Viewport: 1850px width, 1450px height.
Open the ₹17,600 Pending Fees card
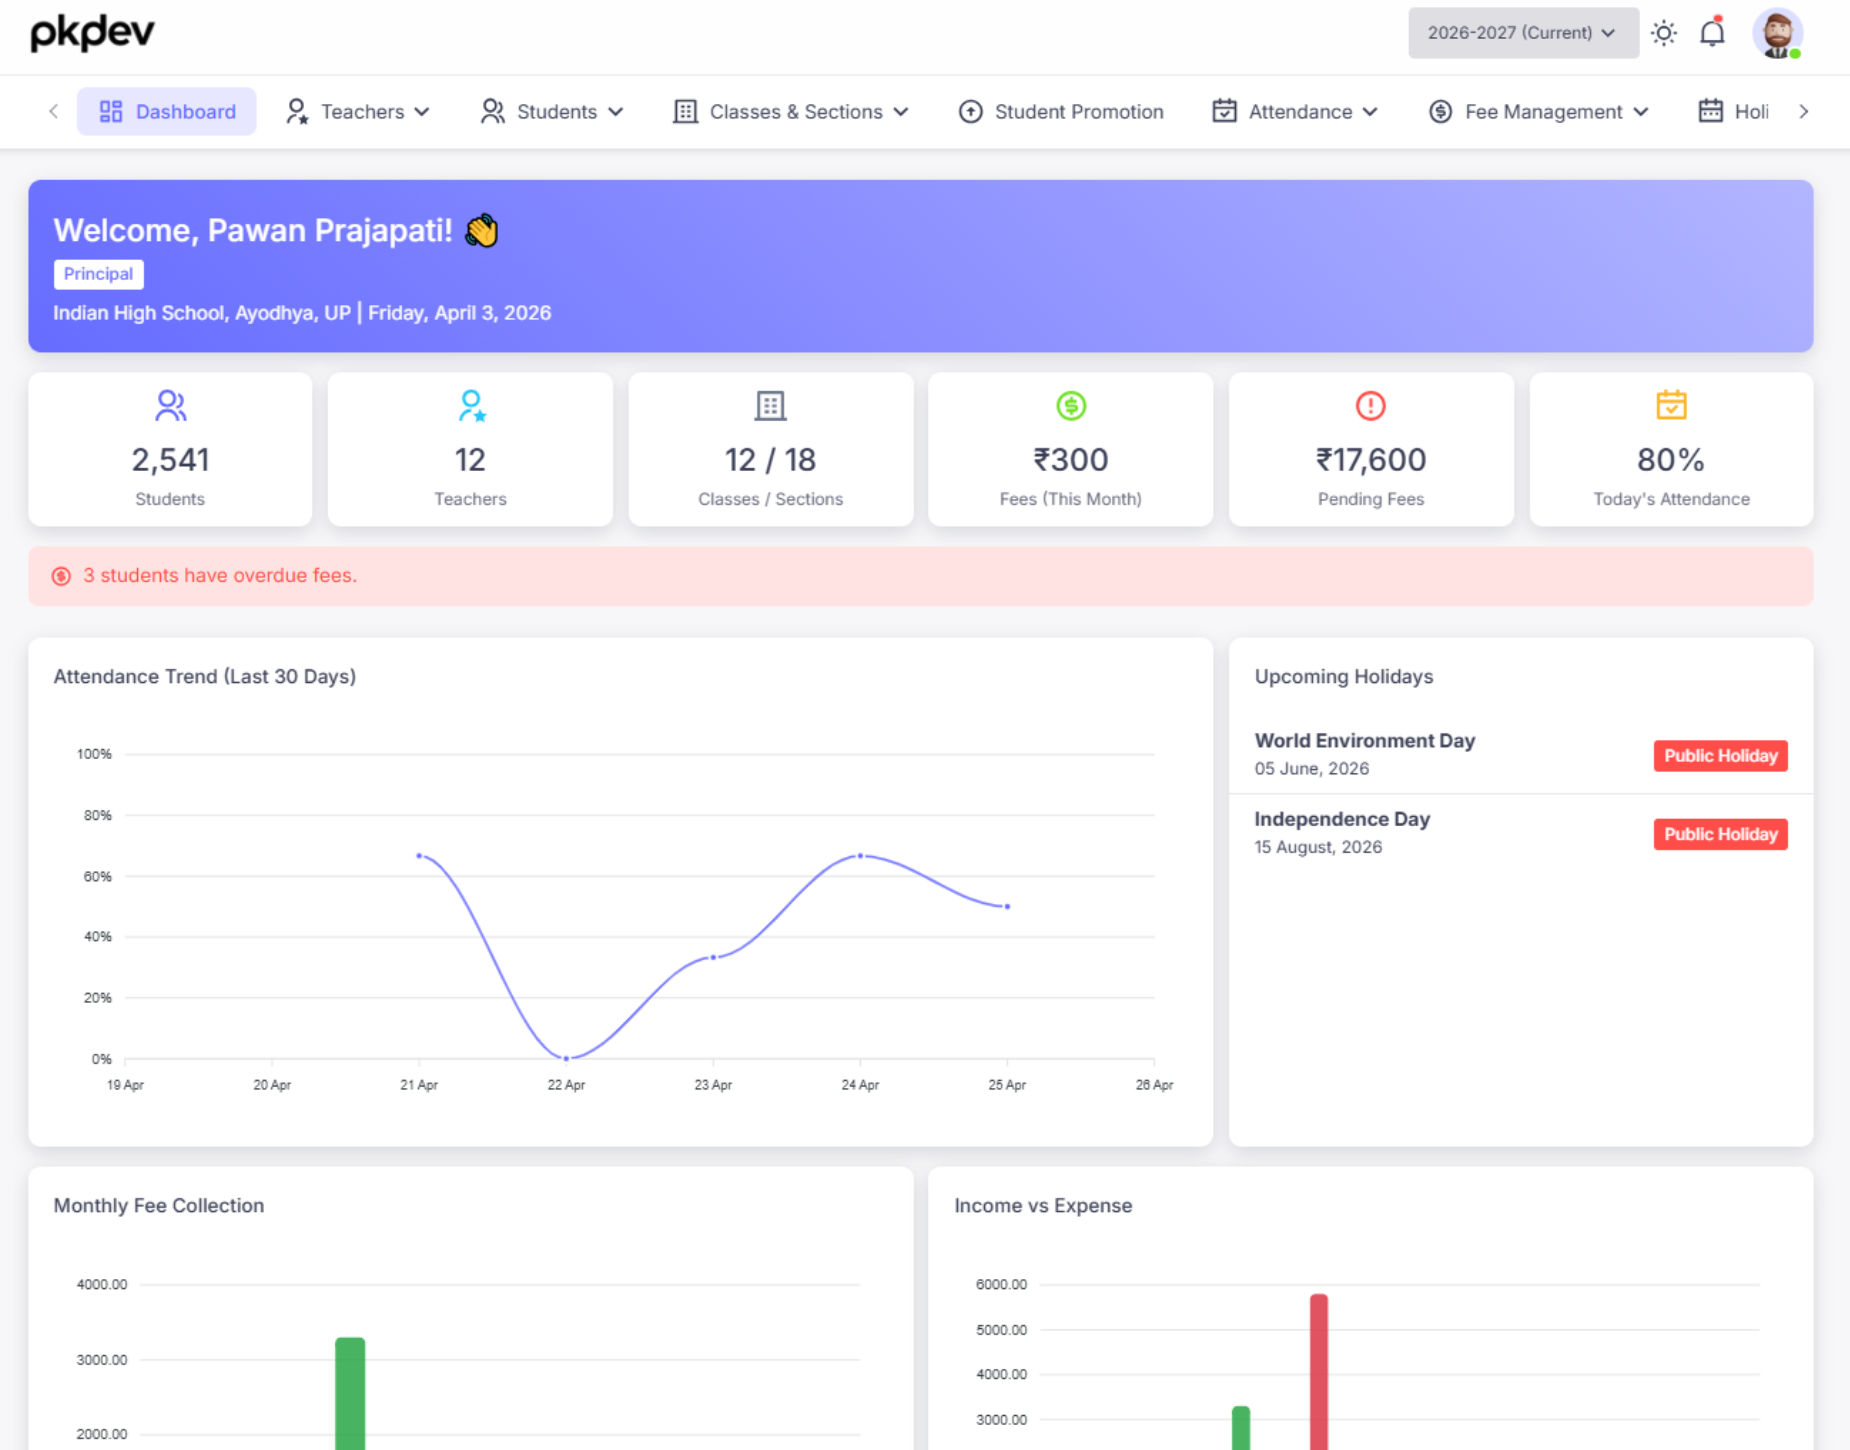click(1371, 449)
